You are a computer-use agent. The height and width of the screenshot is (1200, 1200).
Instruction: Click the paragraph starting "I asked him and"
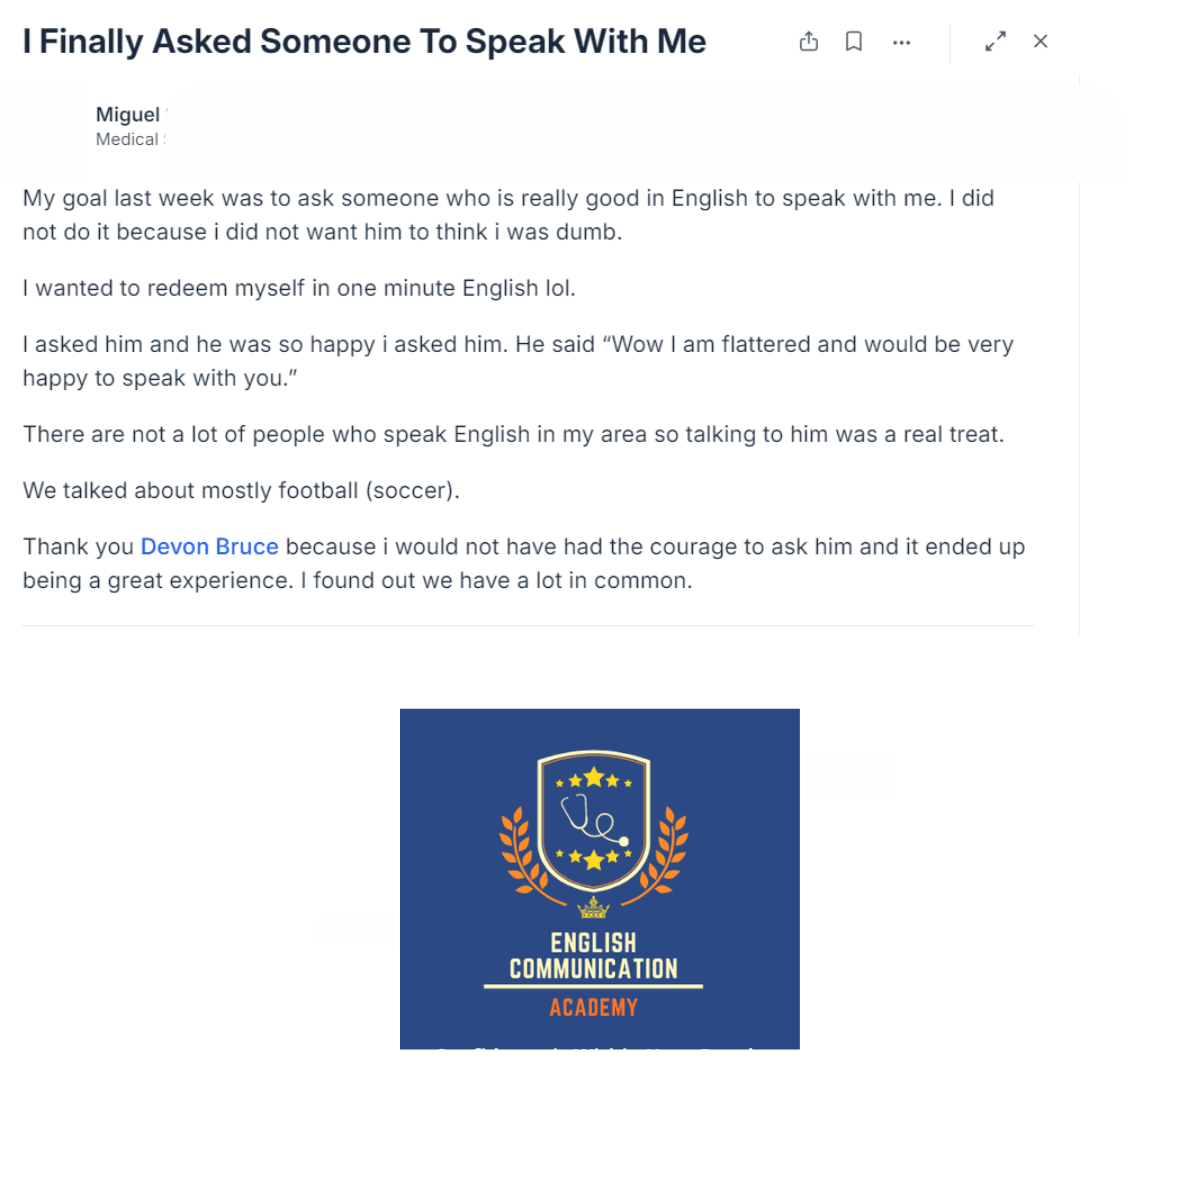[x=518, y=361]
